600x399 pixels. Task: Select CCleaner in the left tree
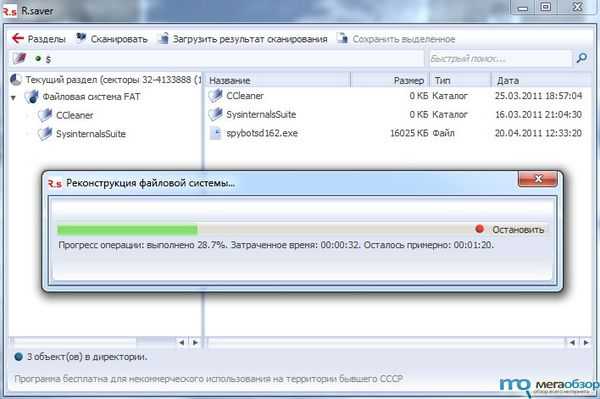[75, 115]
